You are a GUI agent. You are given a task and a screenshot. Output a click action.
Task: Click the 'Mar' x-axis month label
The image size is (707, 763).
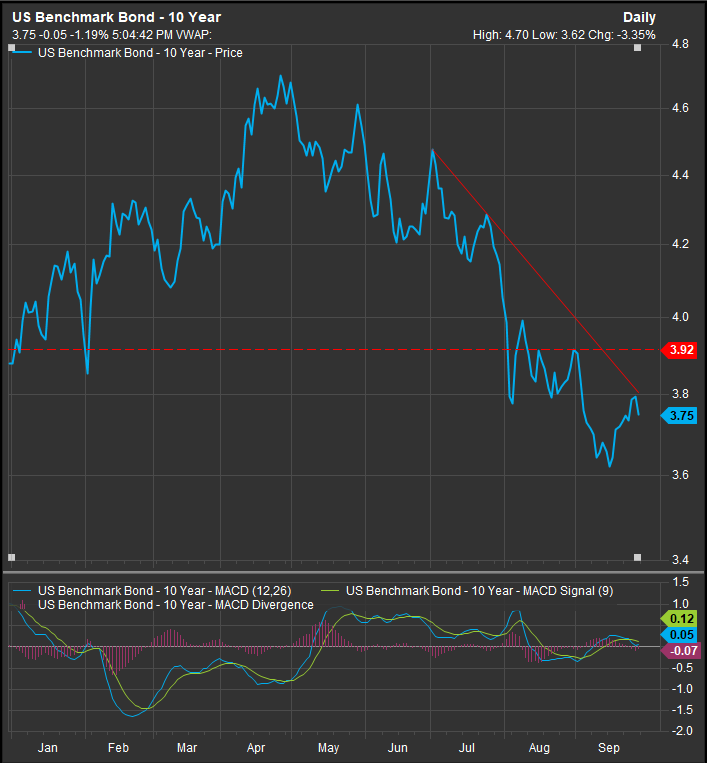click(x=187, y=748)
